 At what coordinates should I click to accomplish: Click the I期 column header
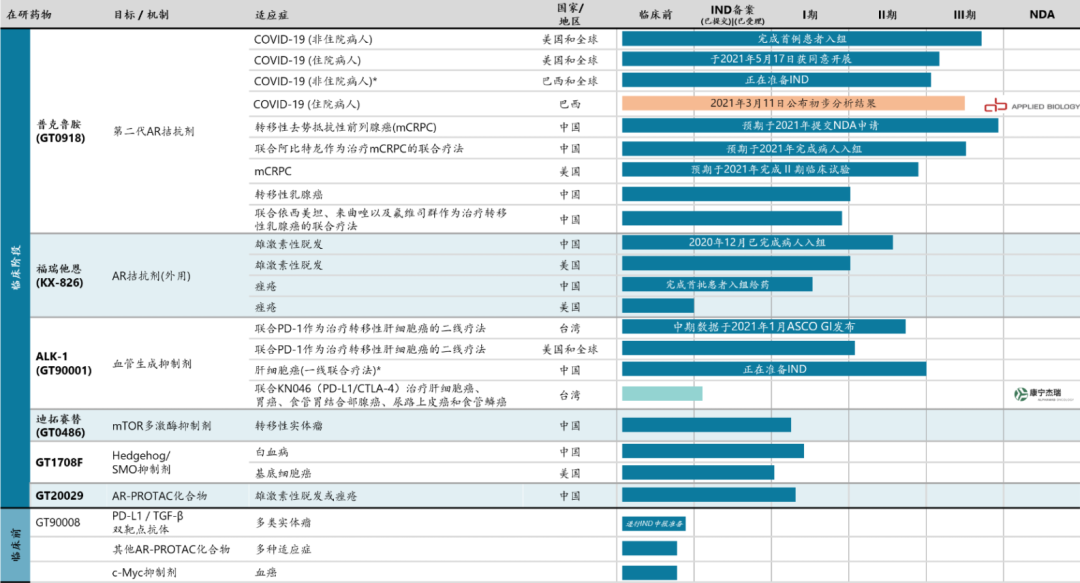click(x=810, y=14)
